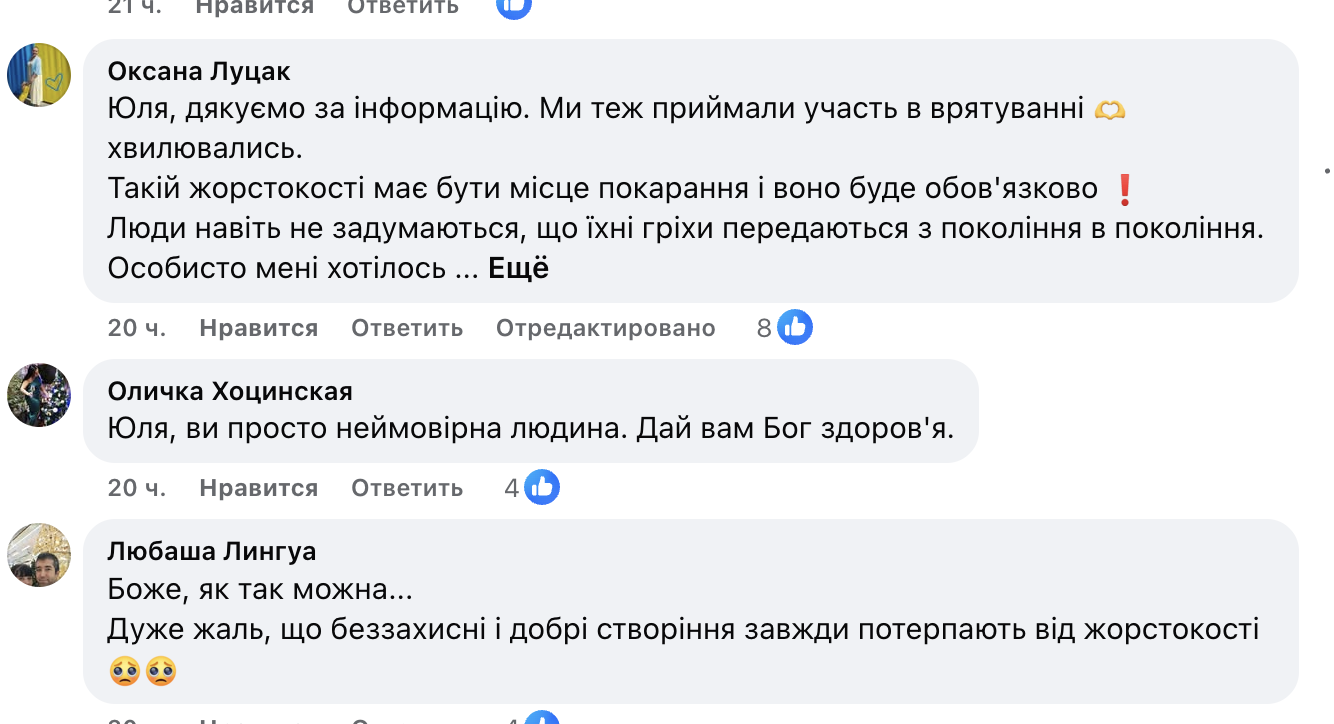
Task: Click the like reaction icon beside count 4
Action: point(543,488)
